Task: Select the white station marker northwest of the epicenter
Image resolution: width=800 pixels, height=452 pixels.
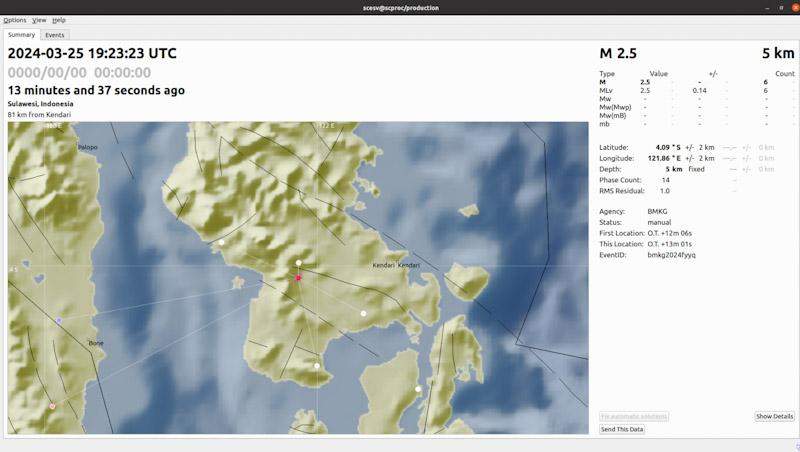Action: [221, 241]
